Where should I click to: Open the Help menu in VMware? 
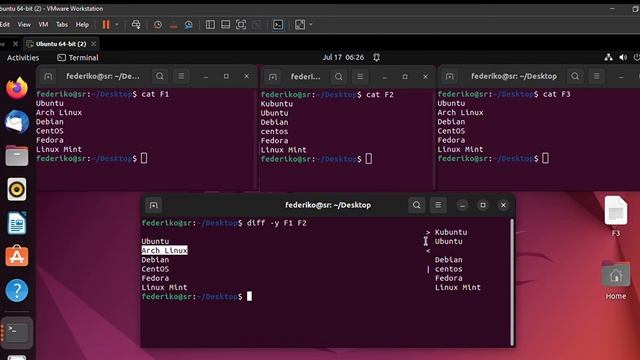point(82,25)
